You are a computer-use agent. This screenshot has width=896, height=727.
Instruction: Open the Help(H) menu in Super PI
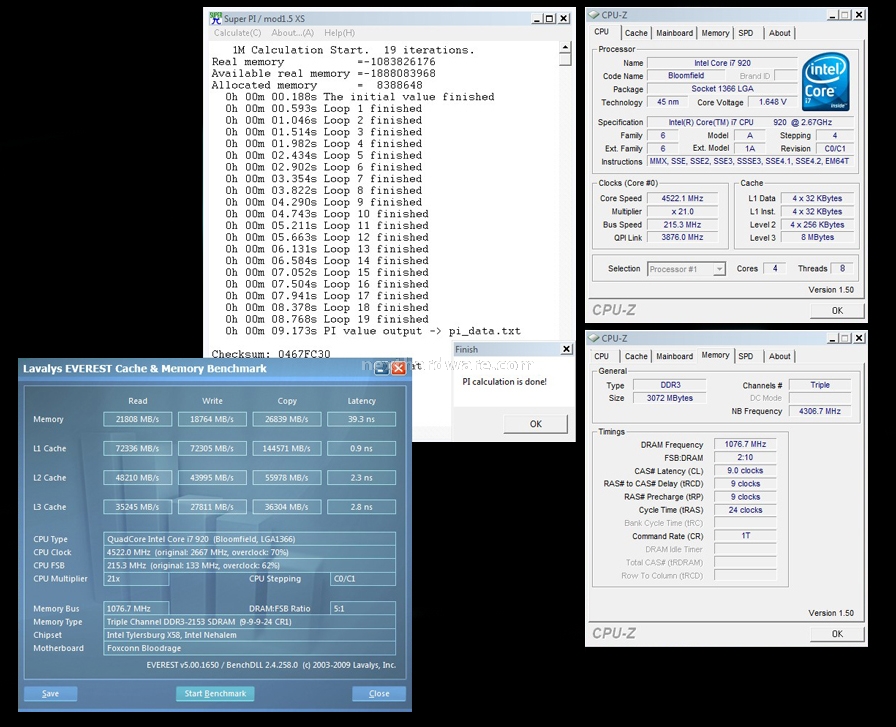[x=339, y=33]
